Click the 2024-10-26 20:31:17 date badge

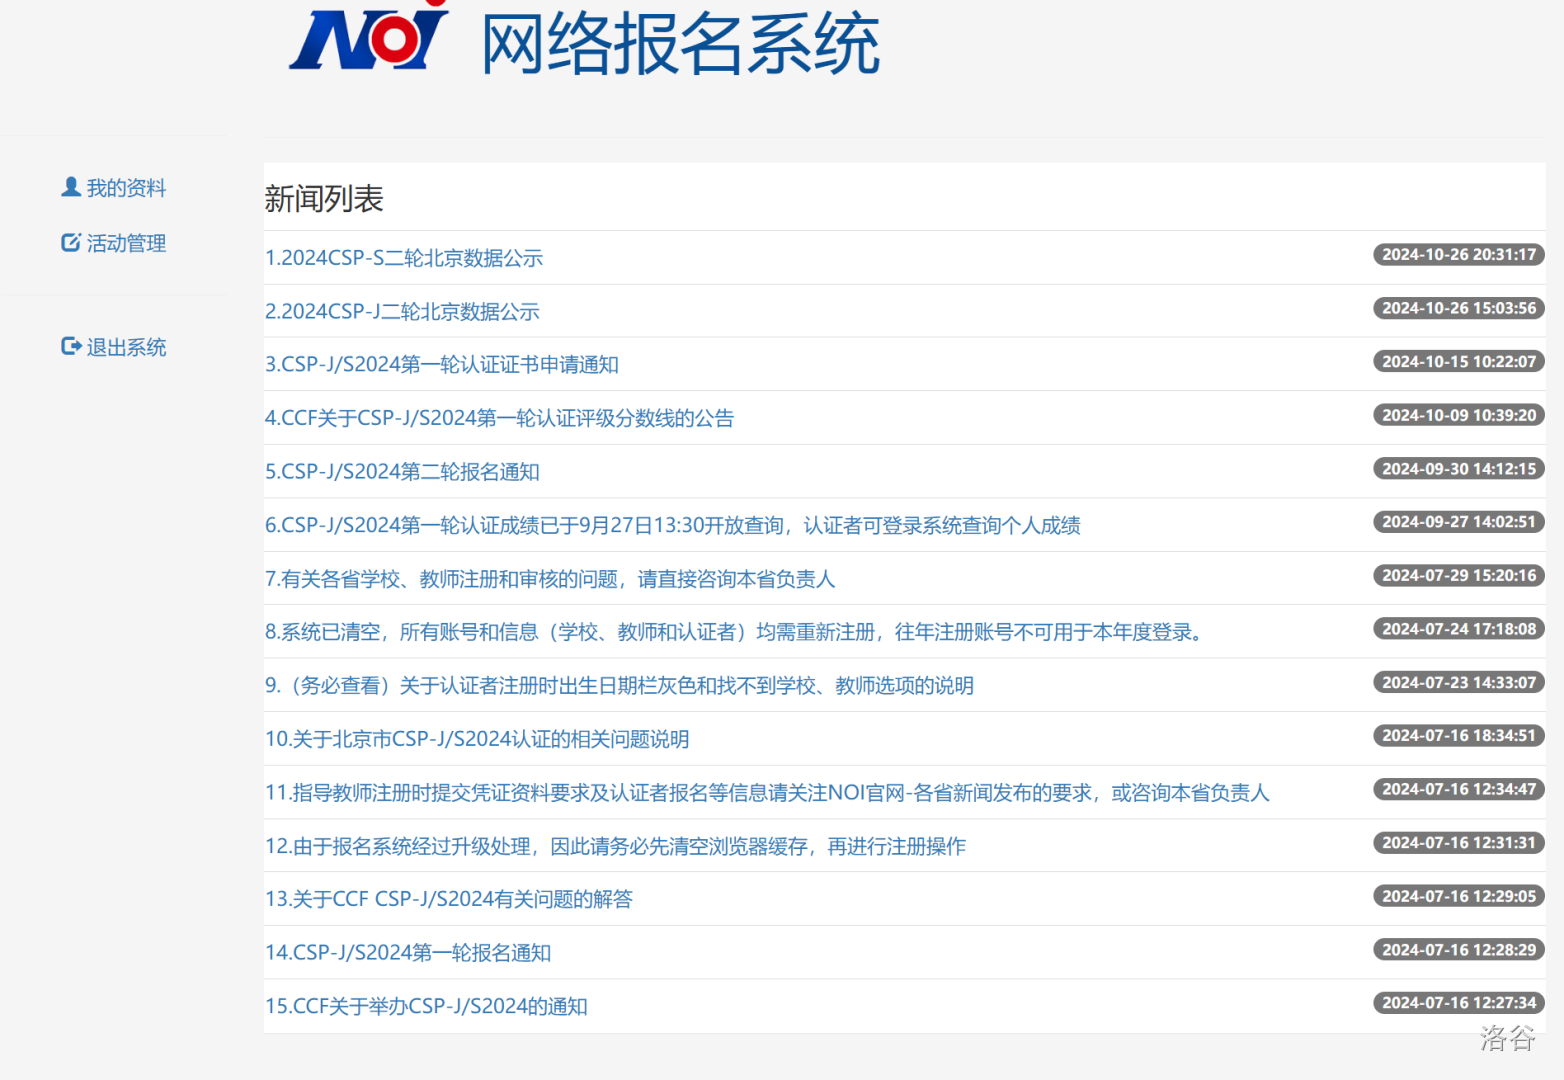click(x=1458, y=255)
